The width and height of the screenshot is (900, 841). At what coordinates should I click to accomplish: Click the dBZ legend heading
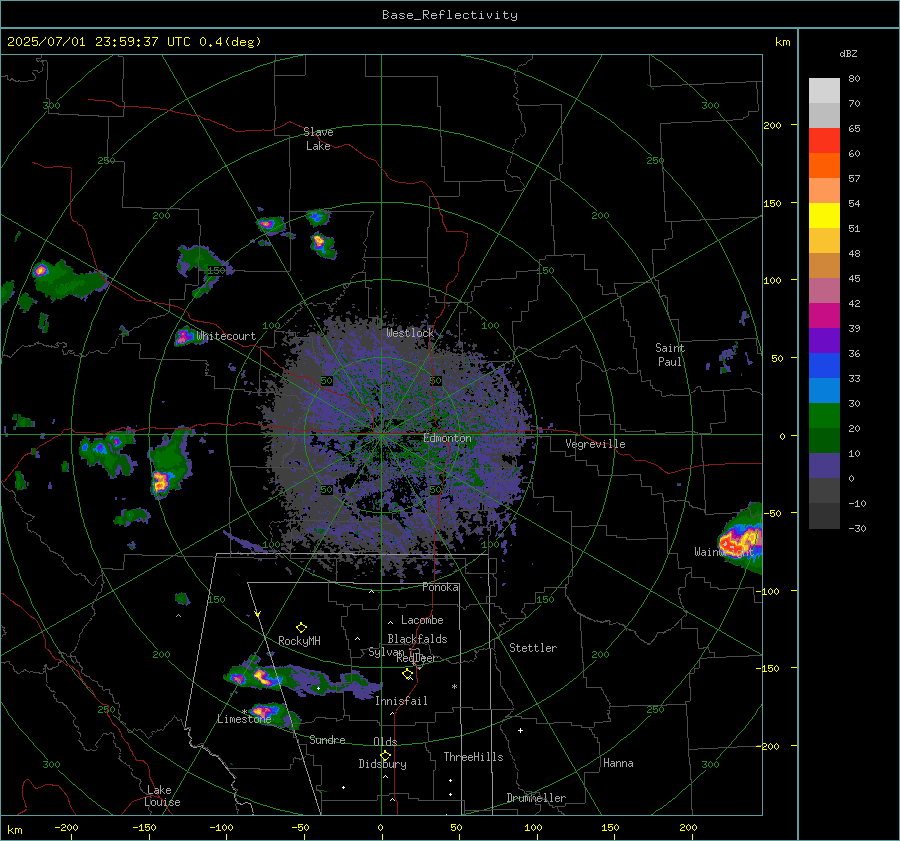tap(848, 53)
